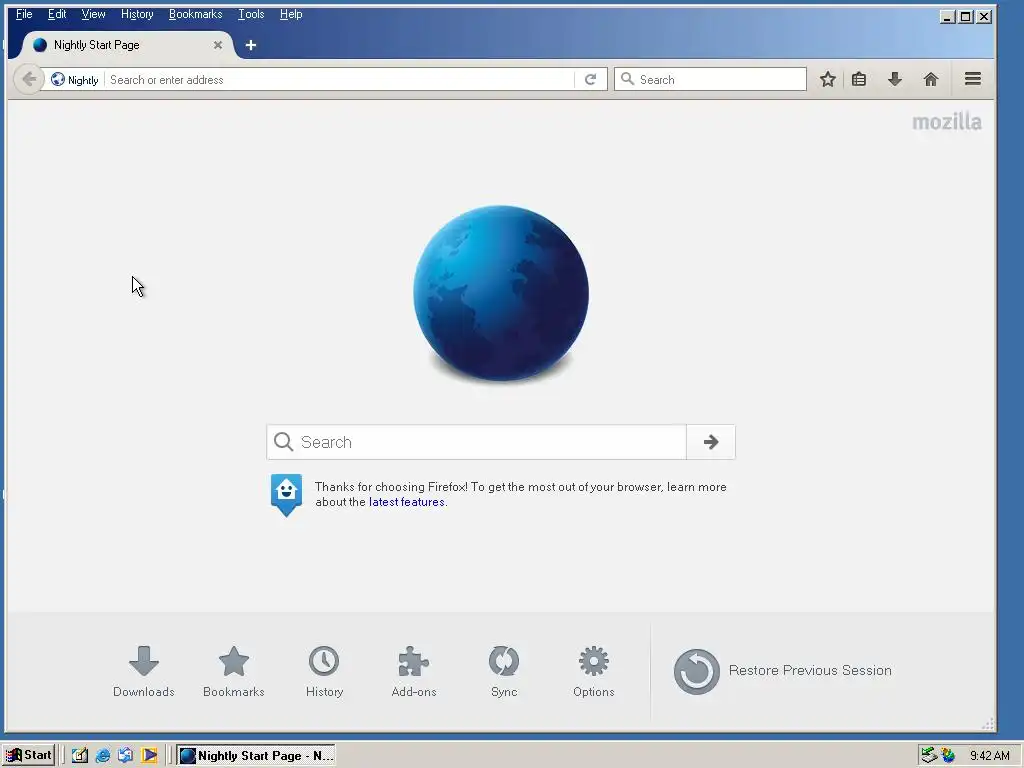Open the Tools menu
The height and width of the screenshot is (768, 1024).
pos(251,14)
